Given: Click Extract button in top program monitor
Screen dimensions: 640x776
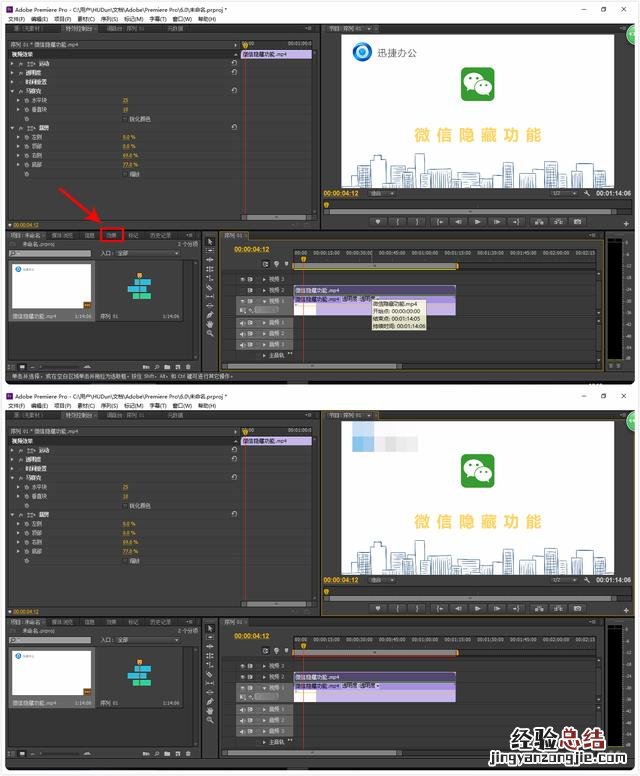Looking at the screenshot, I should coord(558,222).
